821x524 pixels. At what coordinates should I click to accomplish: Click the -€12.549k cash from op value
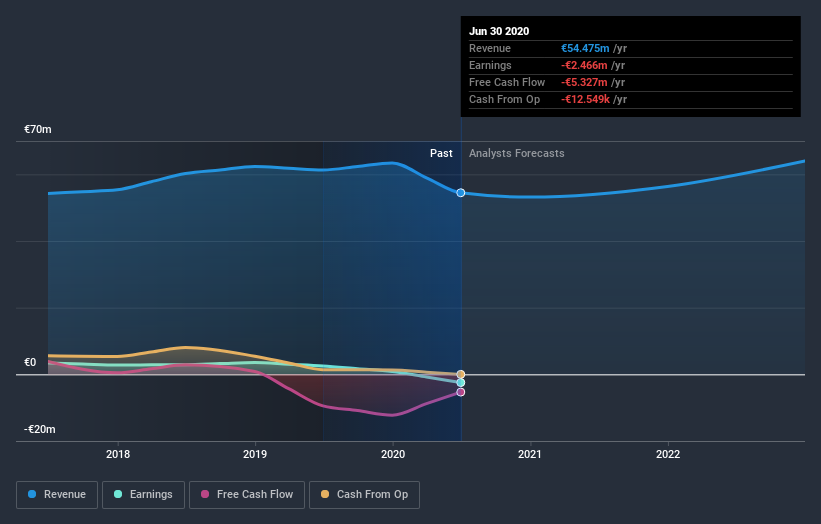point(585,99)
